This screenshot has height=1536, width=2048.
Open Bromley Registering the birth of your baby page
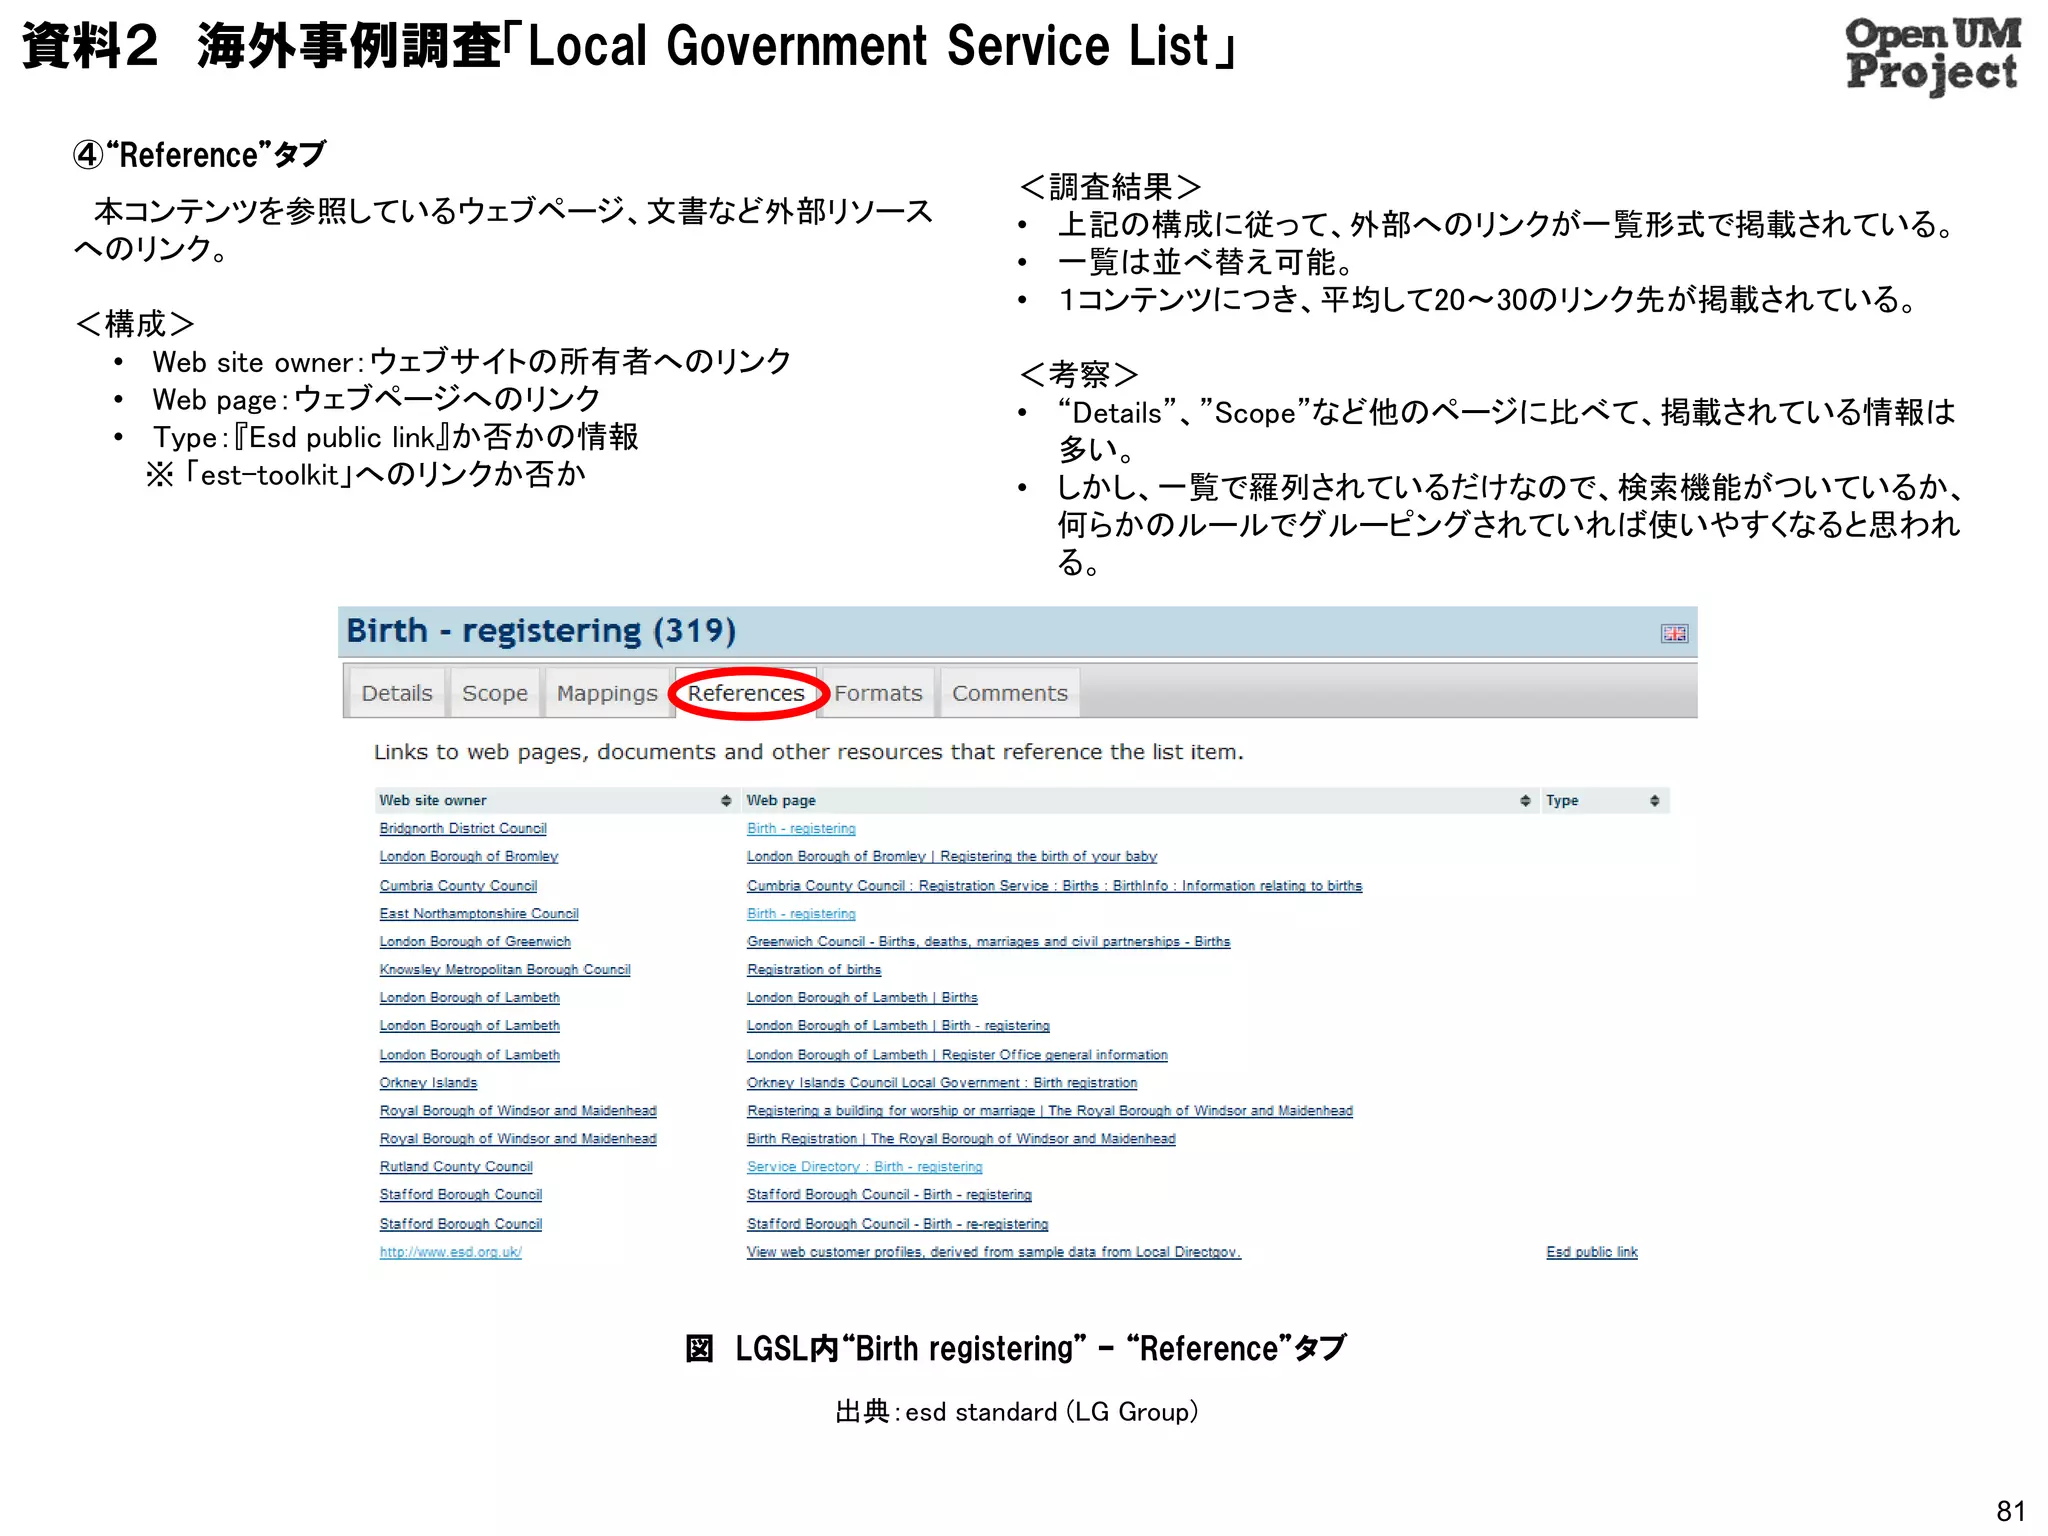(x=952, y=856)
